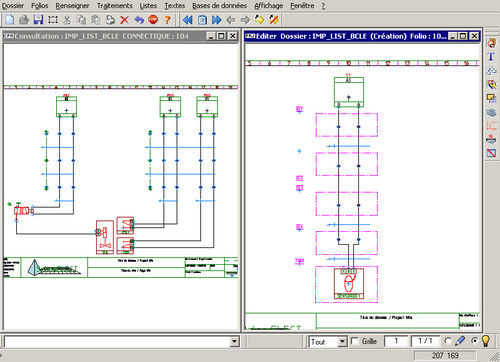The width and height of the screenshot is (500, 362).
Task: Click the orange question mark help icon
Action: (x=167, y=20)
